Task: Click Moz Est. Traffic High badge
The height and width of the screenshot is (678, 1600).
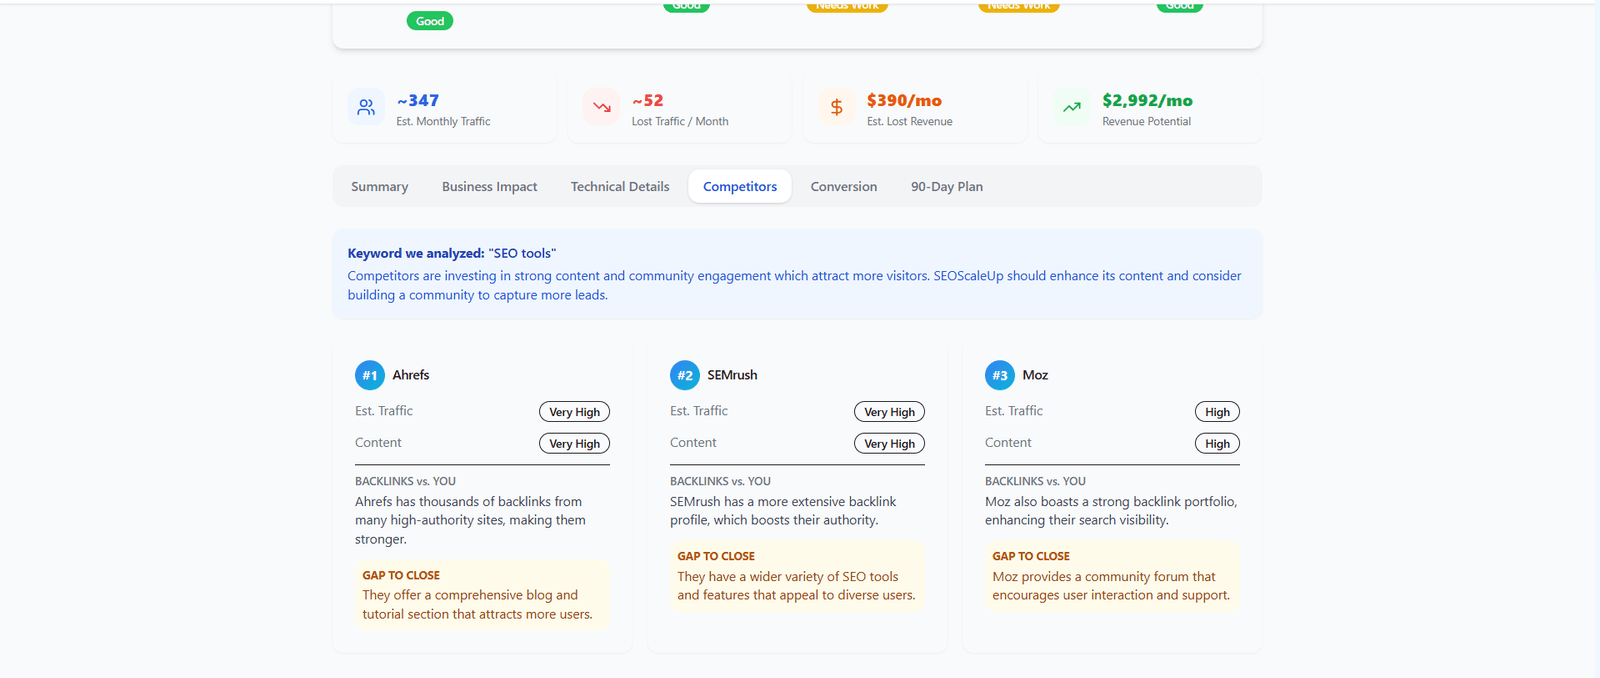Action: (1217, 412)
